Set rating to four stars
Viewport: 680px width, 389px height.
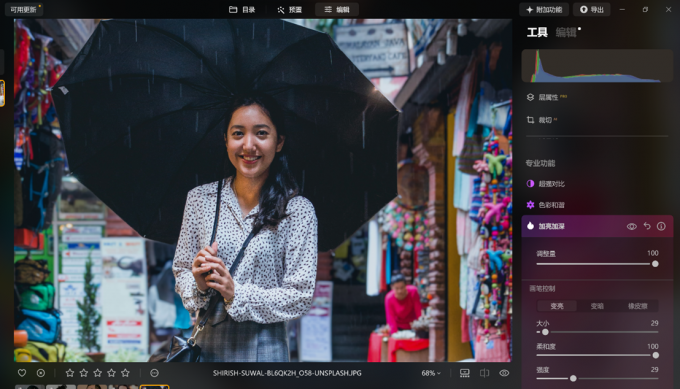[x=111, y=373]
